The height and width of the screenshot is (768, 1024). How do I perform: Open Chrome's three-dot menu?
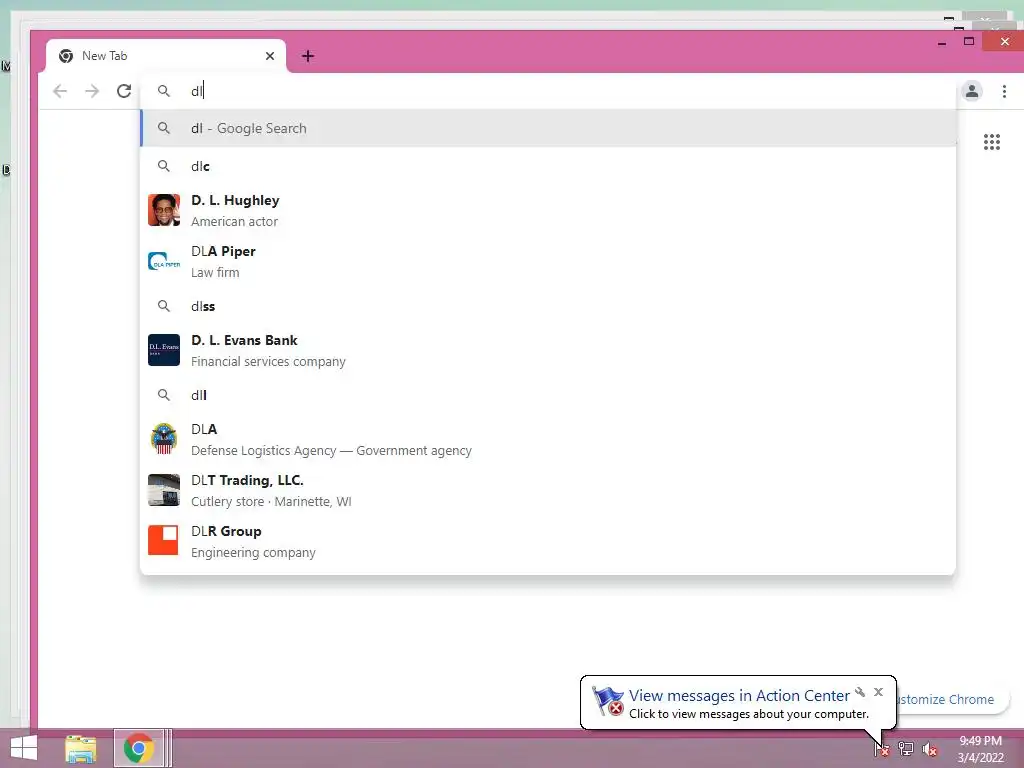tap(1004, 91)
